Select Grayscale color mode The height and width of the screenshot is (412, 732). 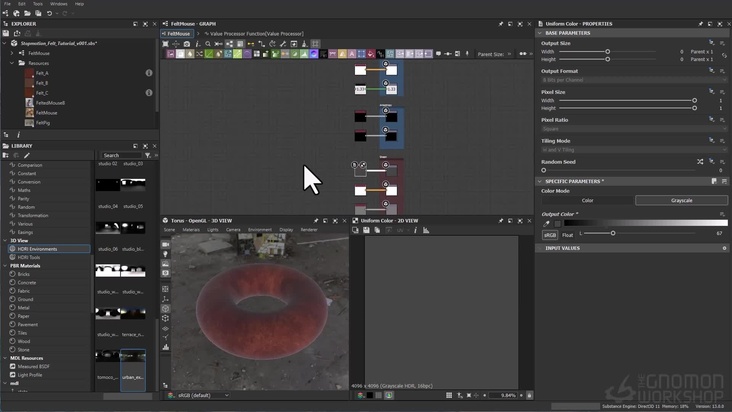(x=682, y=200)
